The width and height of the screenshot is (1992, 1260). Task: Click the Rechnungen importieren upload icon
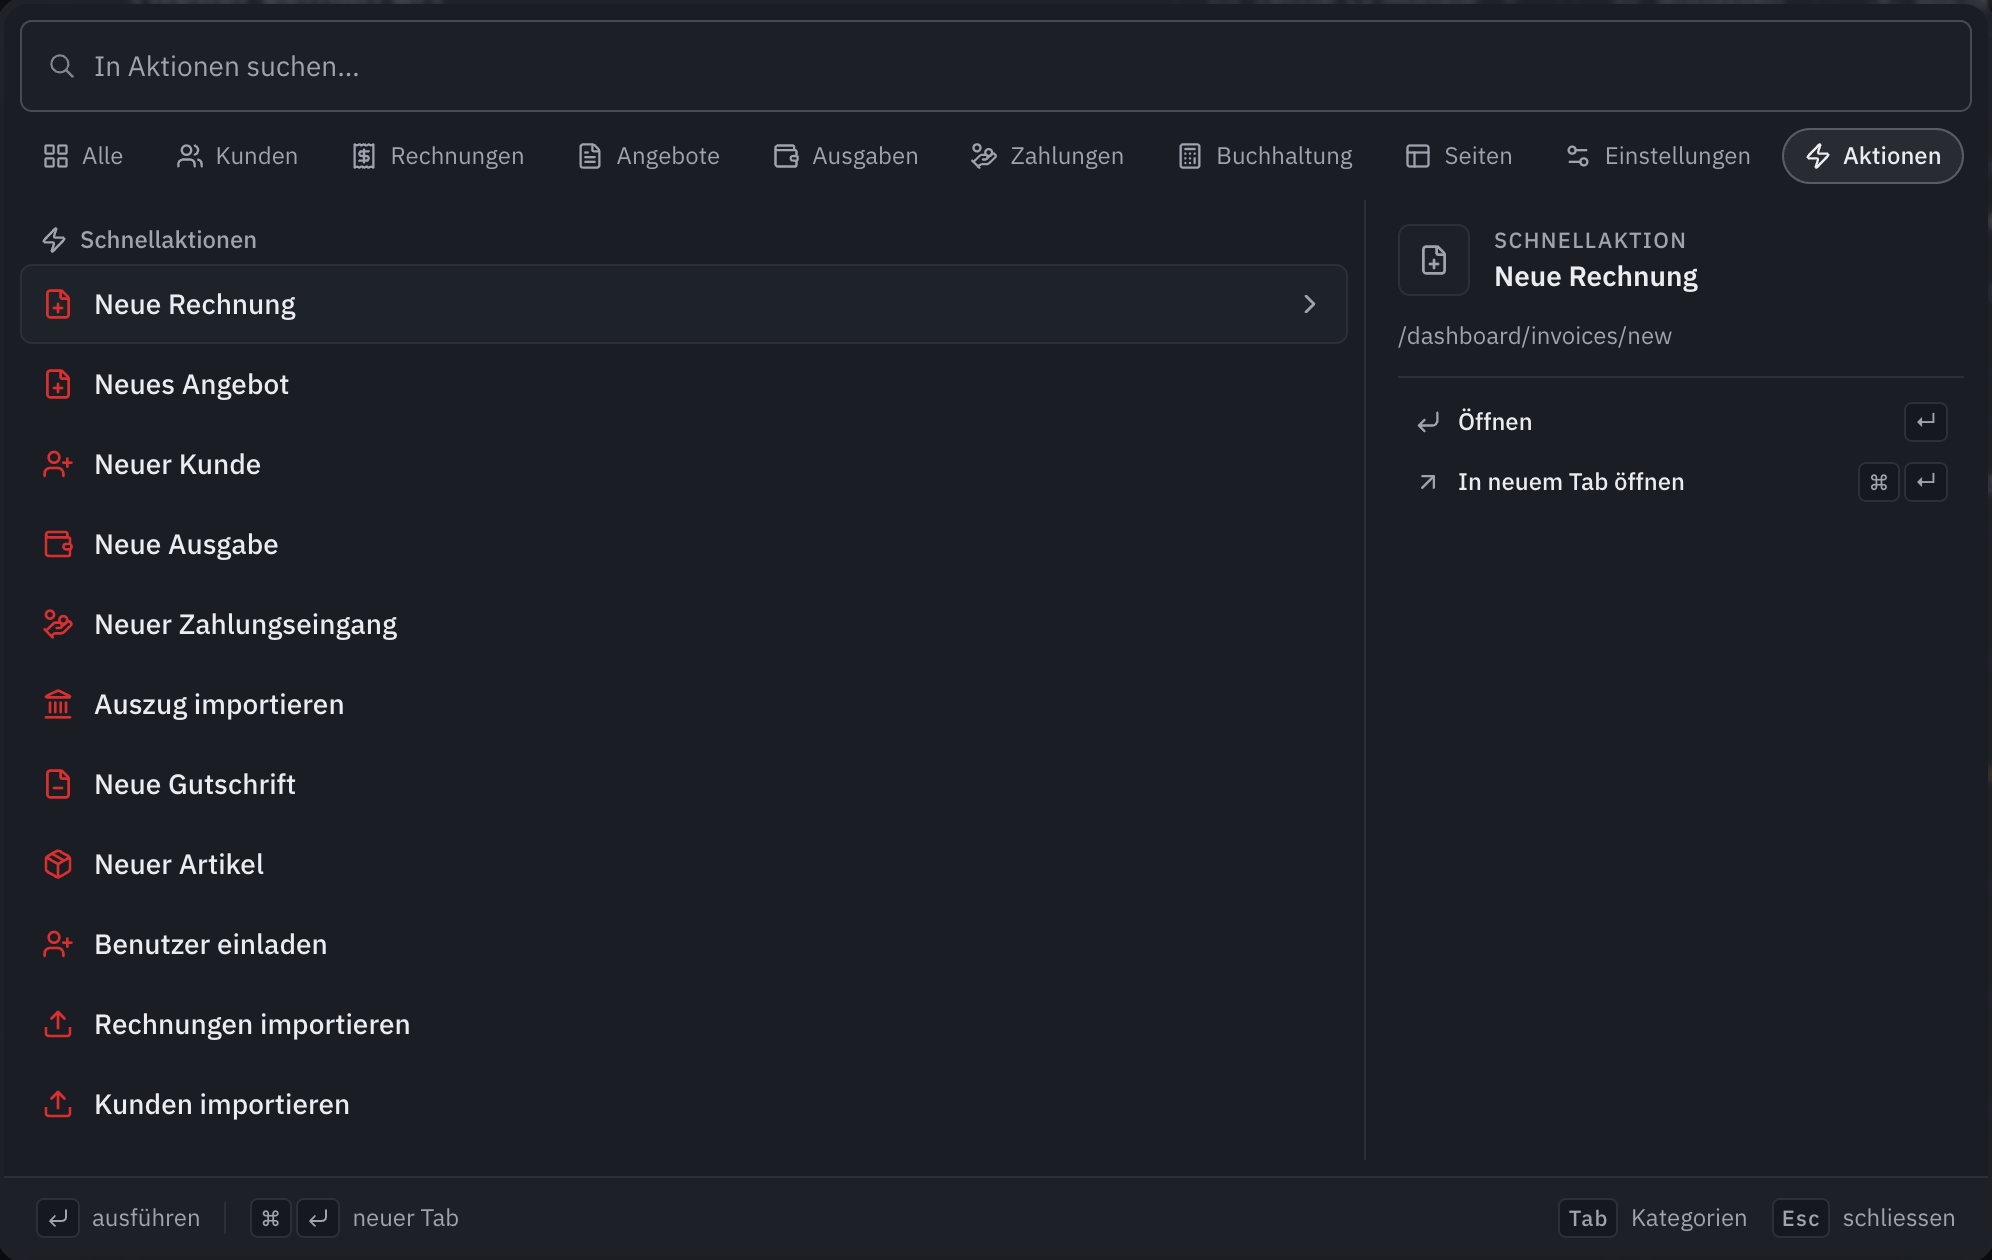58,1024
